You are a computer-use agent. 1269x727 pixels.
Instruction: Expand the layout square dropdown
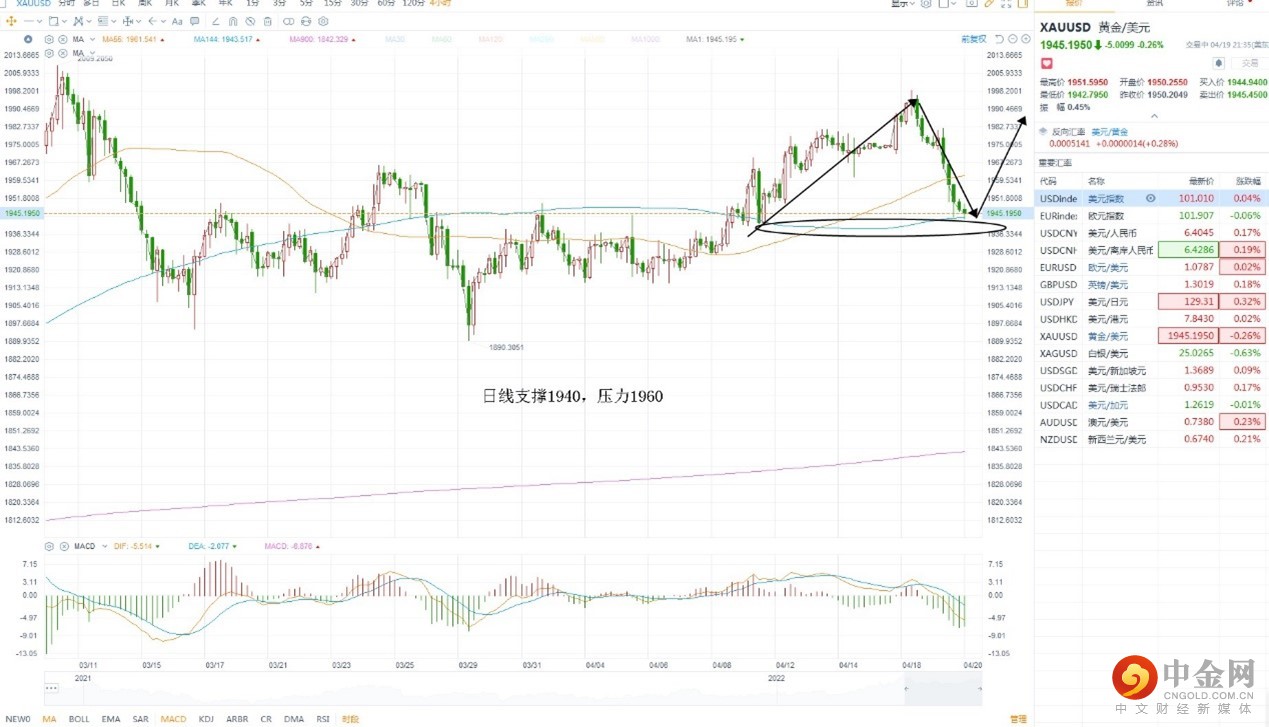[954, 4]
